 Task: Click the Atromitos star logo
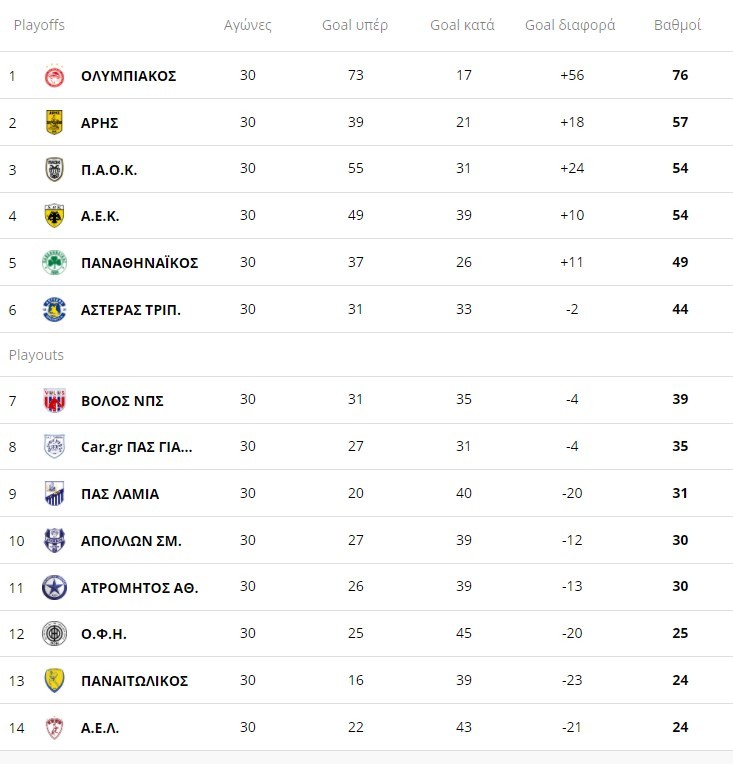54,587
